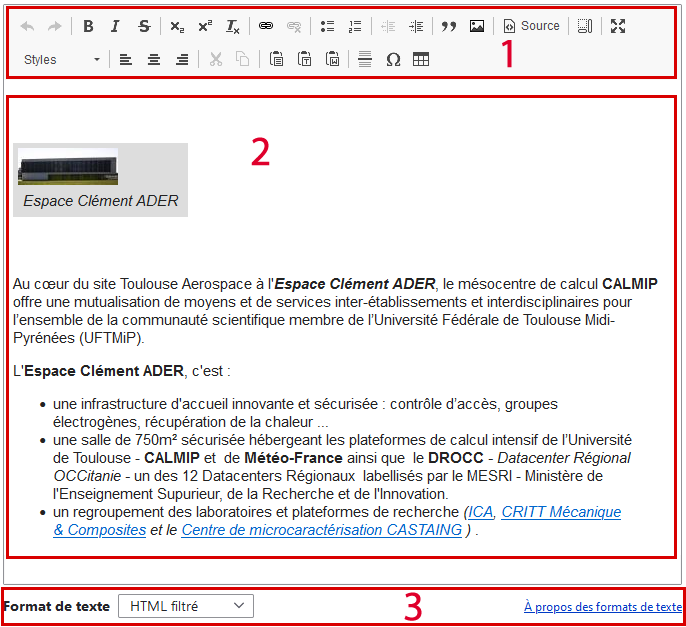Toggle bold formatting
Viewport: 686px width, 627px height.
click(88, 26)
